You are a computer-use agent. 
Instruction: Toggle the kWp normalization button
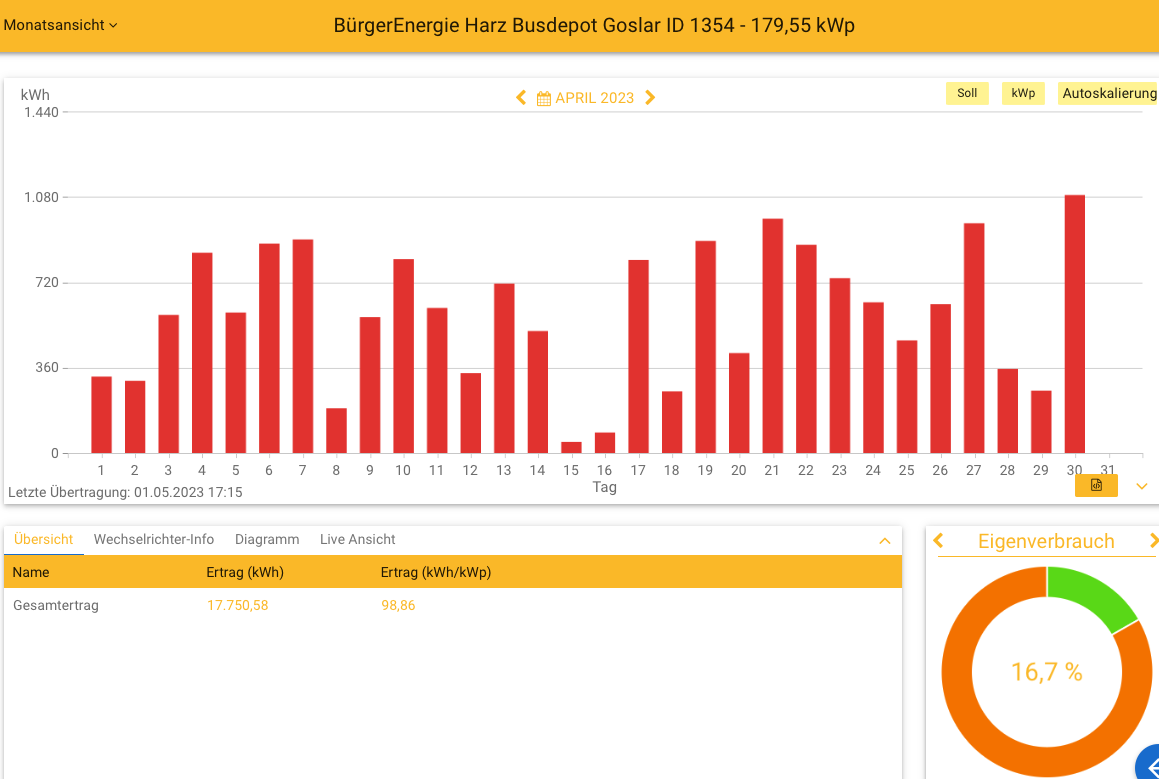(1023, 93)
